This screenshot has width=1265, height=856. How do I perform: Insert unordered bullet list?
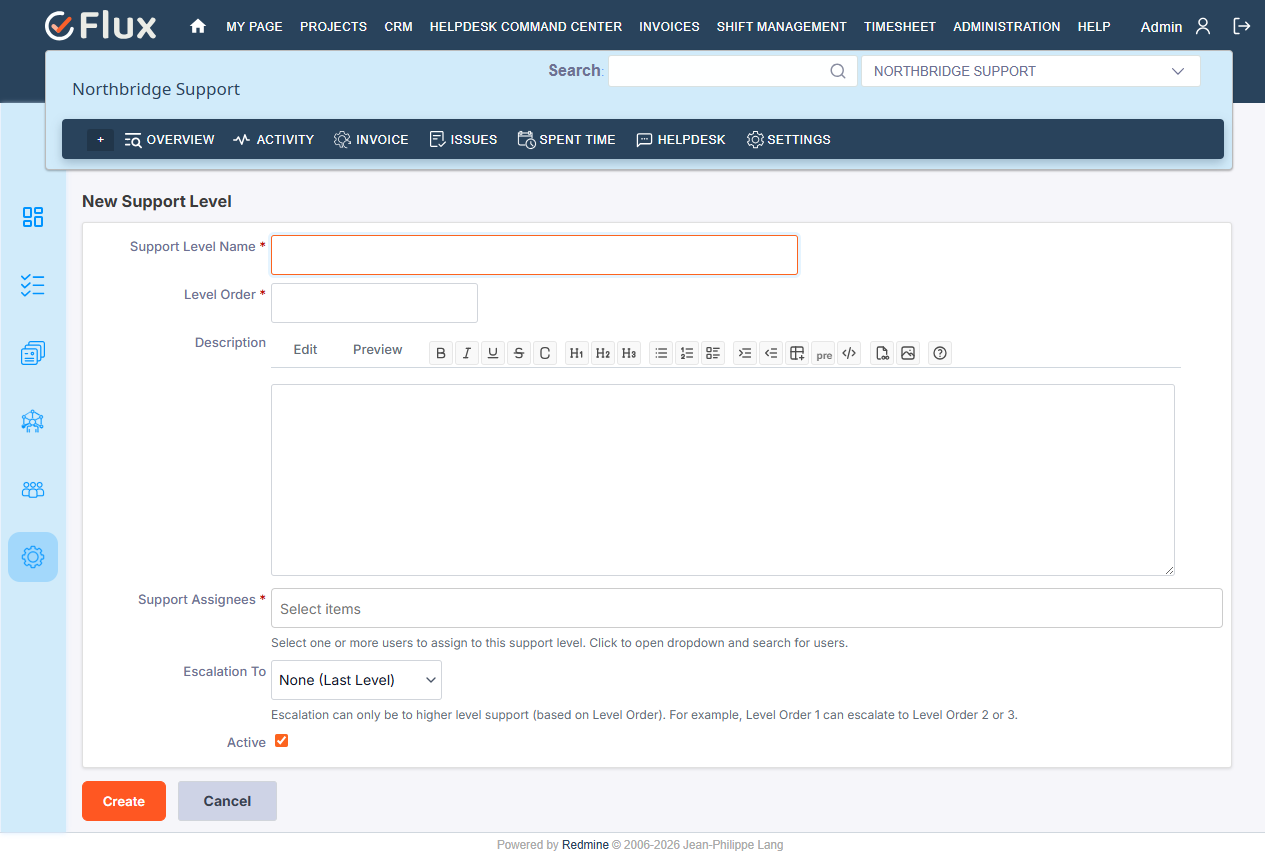pyautogui.click(x=661, y=353)
